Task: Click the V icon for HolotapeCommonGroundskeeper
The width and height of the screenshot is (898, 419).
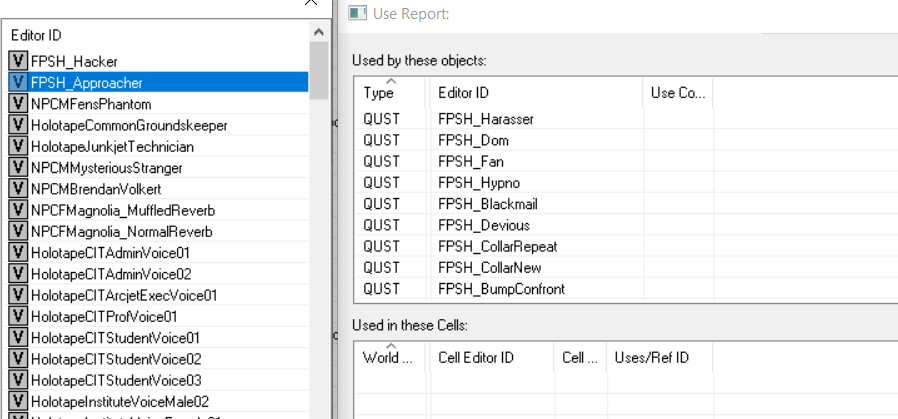Action: pyautogui.click(x=18, y=125)
